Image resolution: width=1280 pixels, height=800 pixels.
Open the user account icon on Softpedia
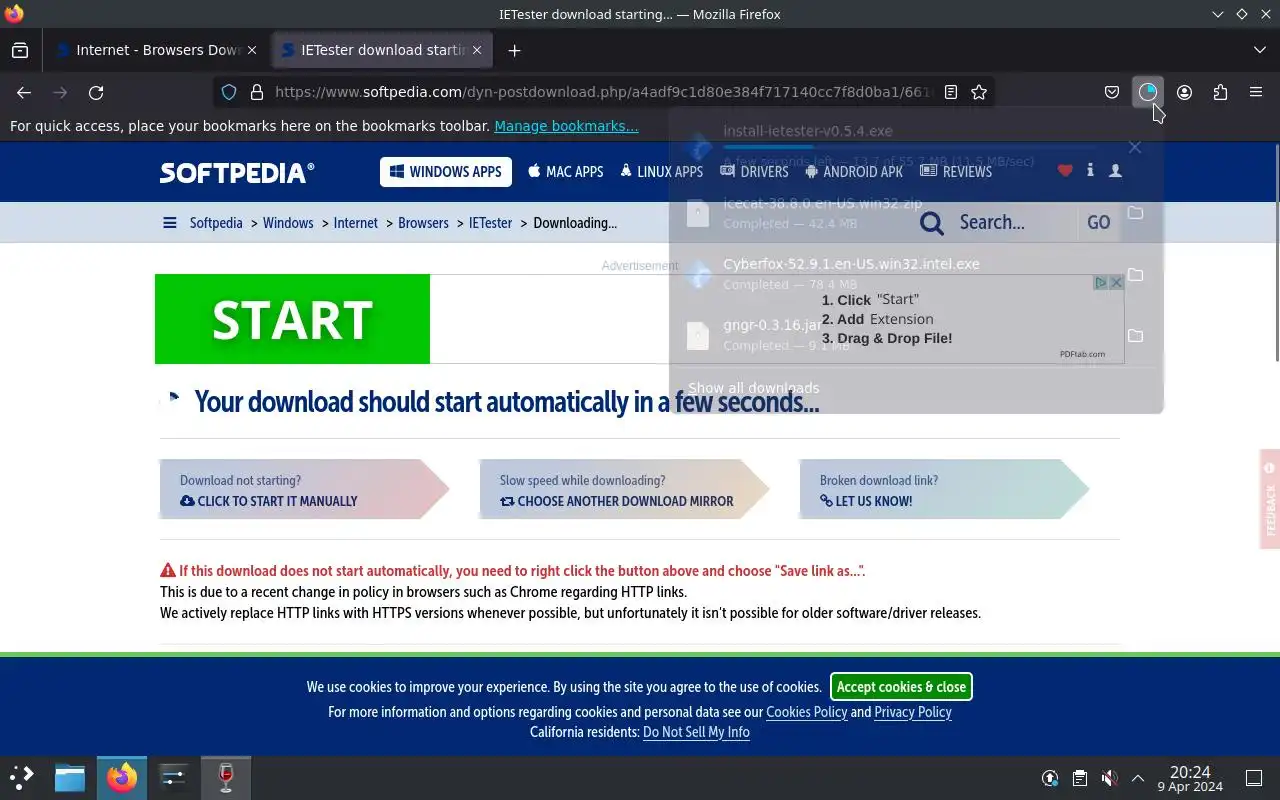coord(1115,171)
